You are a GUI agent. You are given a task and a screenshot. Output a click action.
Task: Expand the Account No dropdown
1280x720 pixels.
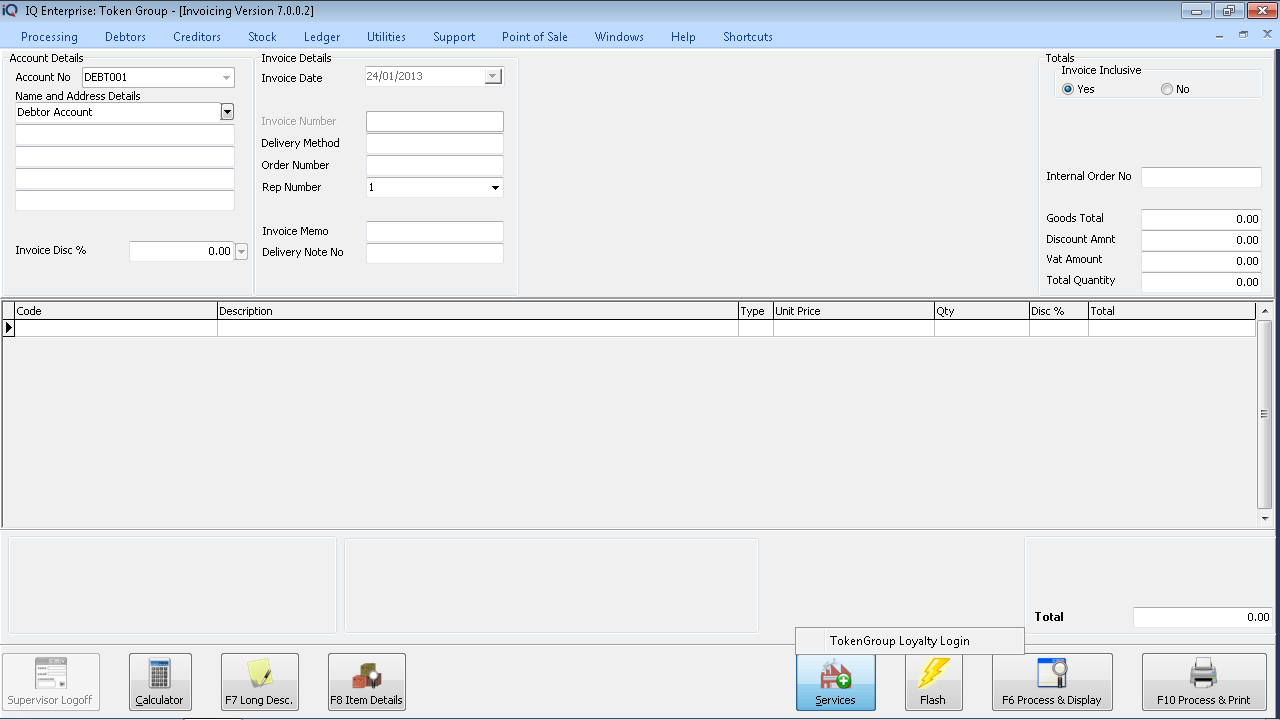[x=227, y=77]
